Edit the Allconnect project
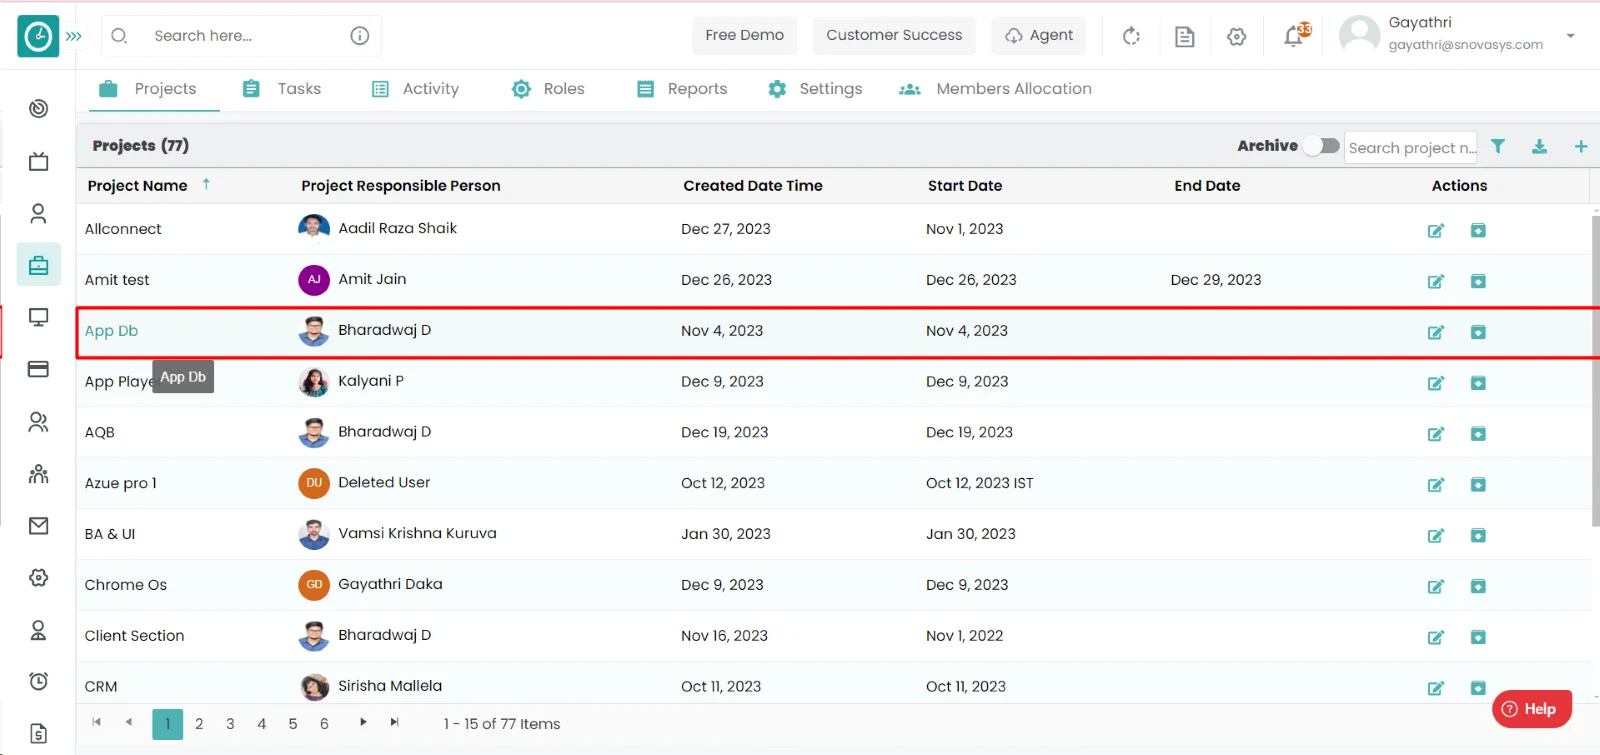 pos(1436,231)
